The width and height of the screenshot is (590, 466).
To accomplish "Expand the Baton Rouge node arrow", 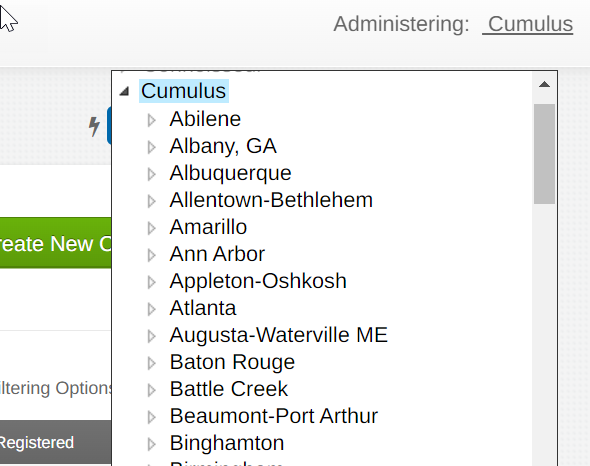I will coord(152,363).
